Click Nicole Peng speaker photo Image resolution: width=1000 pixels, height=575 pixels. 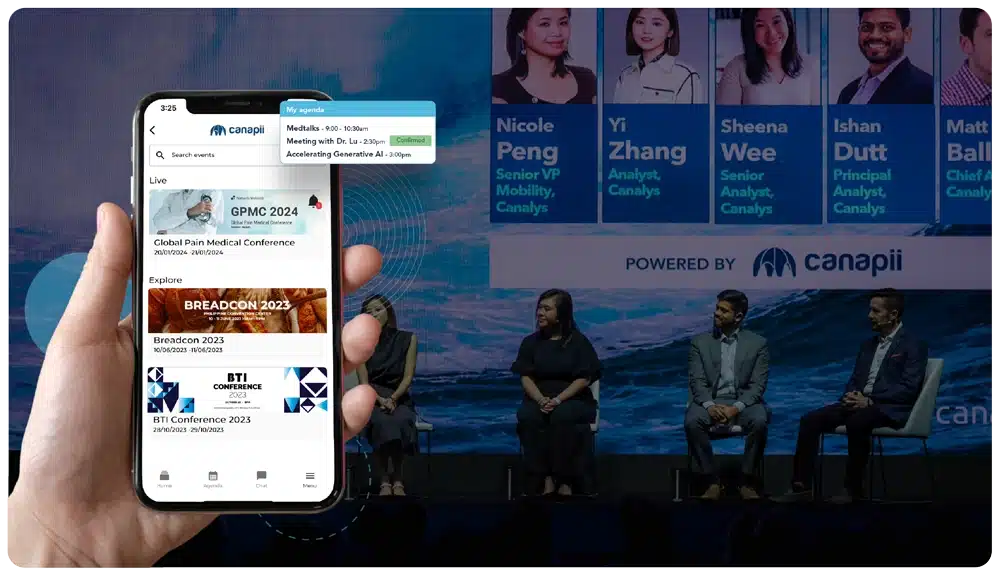pos(543,57)
